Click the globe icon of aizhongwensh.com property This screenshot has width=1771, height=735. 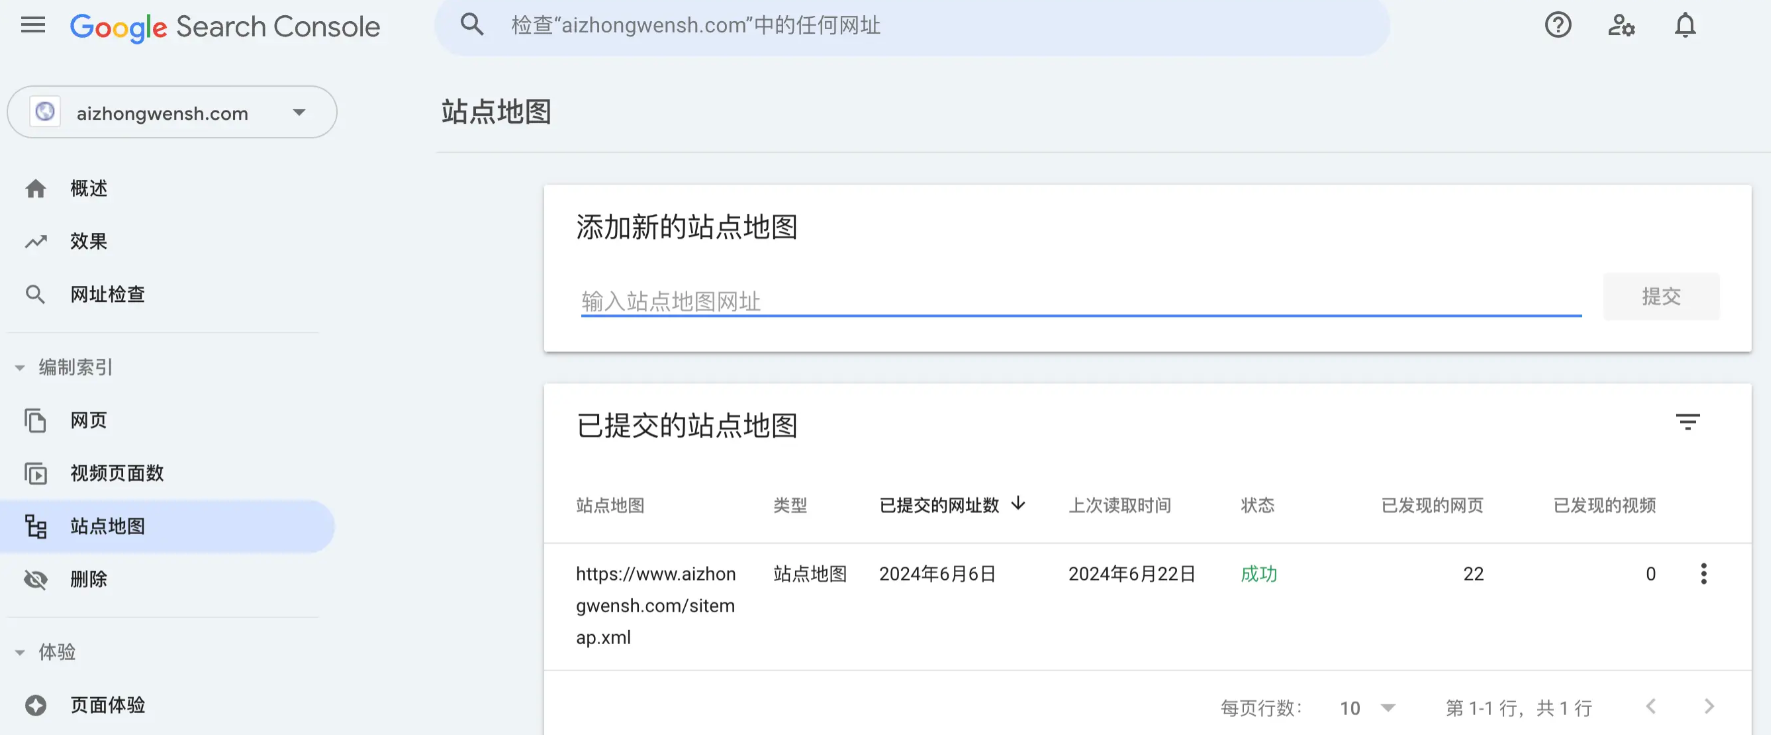tap(45, 112)
